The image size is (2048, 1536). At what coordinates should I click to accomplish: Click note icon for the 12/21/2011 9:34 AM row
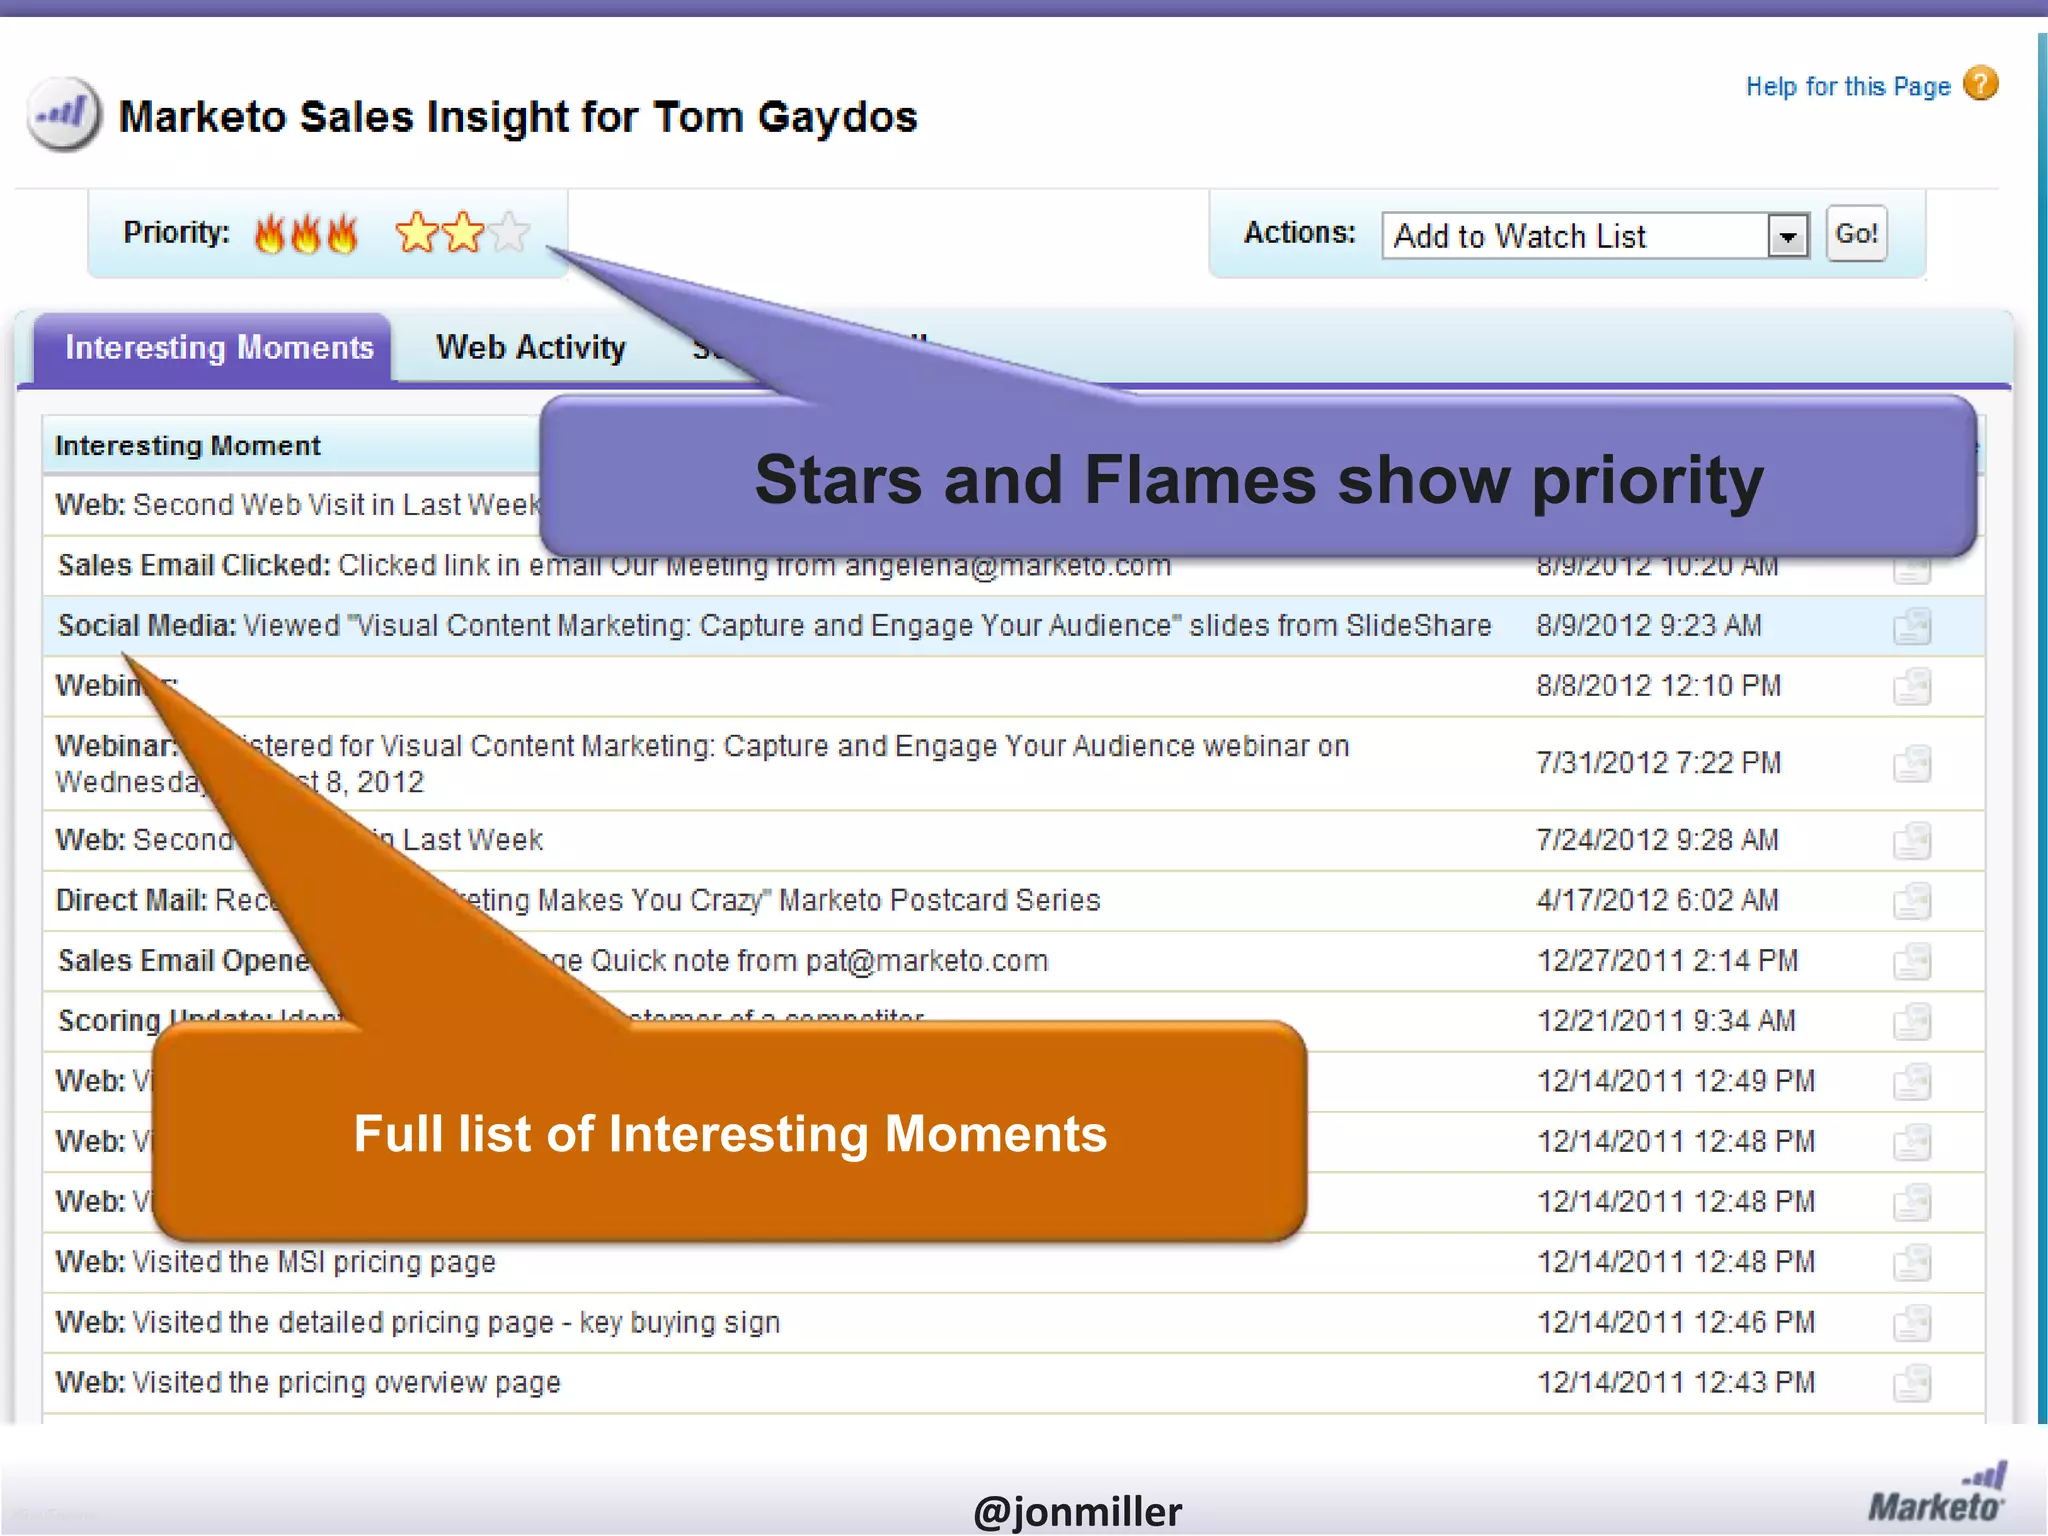pyautogui.click(x=1912, y=1022)
